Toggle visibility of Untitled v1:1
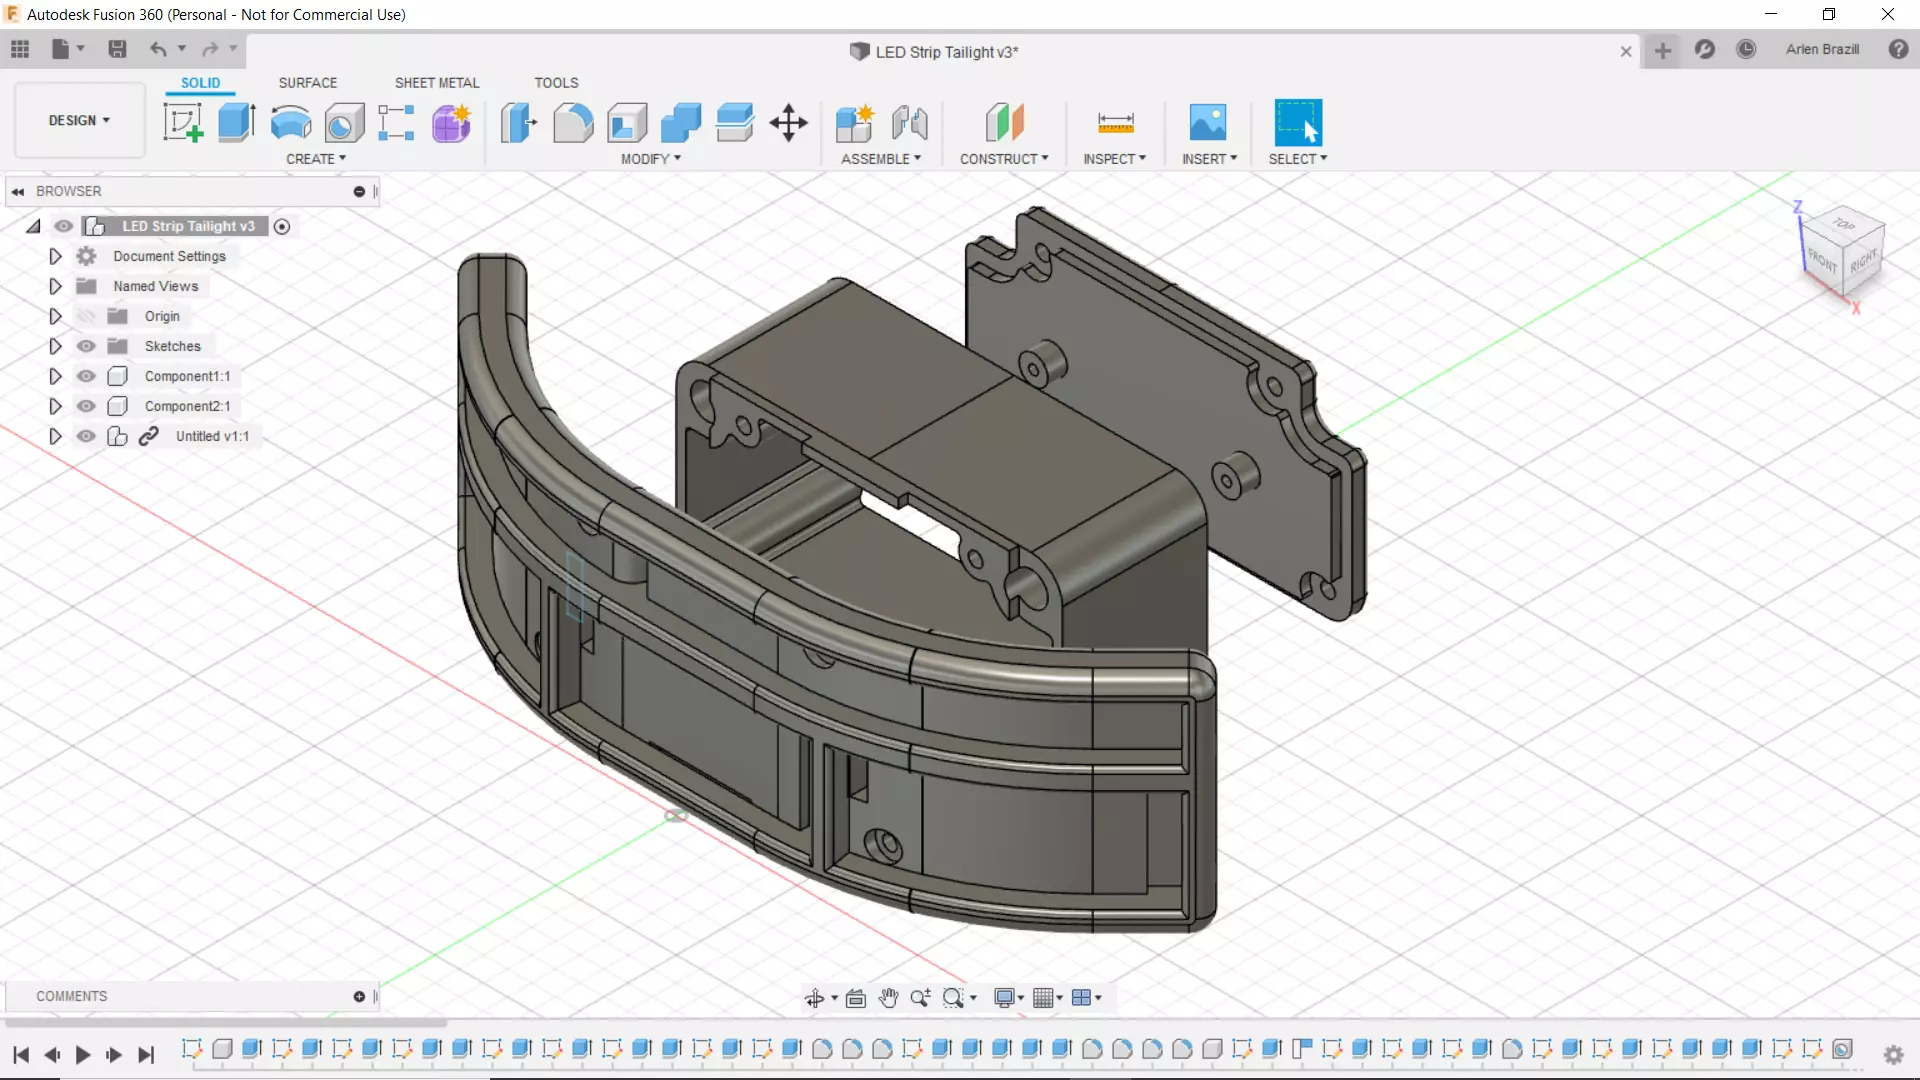1920x1080 pixels. click(x=87, y=436)
